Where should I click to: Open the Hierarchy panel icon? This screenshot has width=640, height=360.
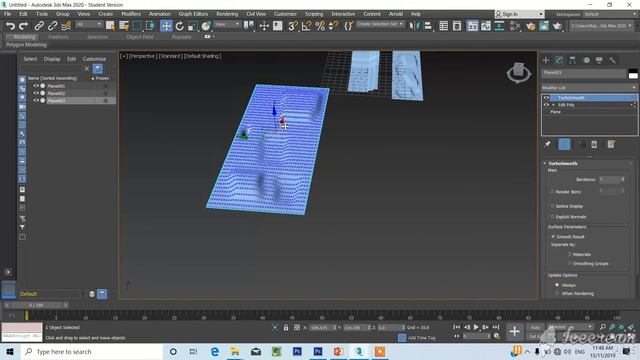573,60
